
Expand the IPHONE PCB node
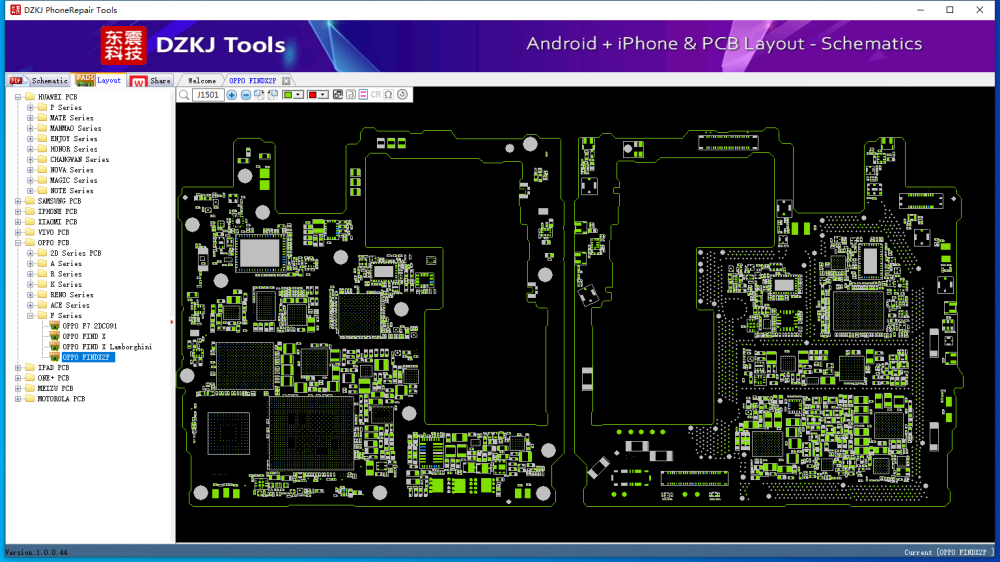pyautogui.click(x=18, y=211)
